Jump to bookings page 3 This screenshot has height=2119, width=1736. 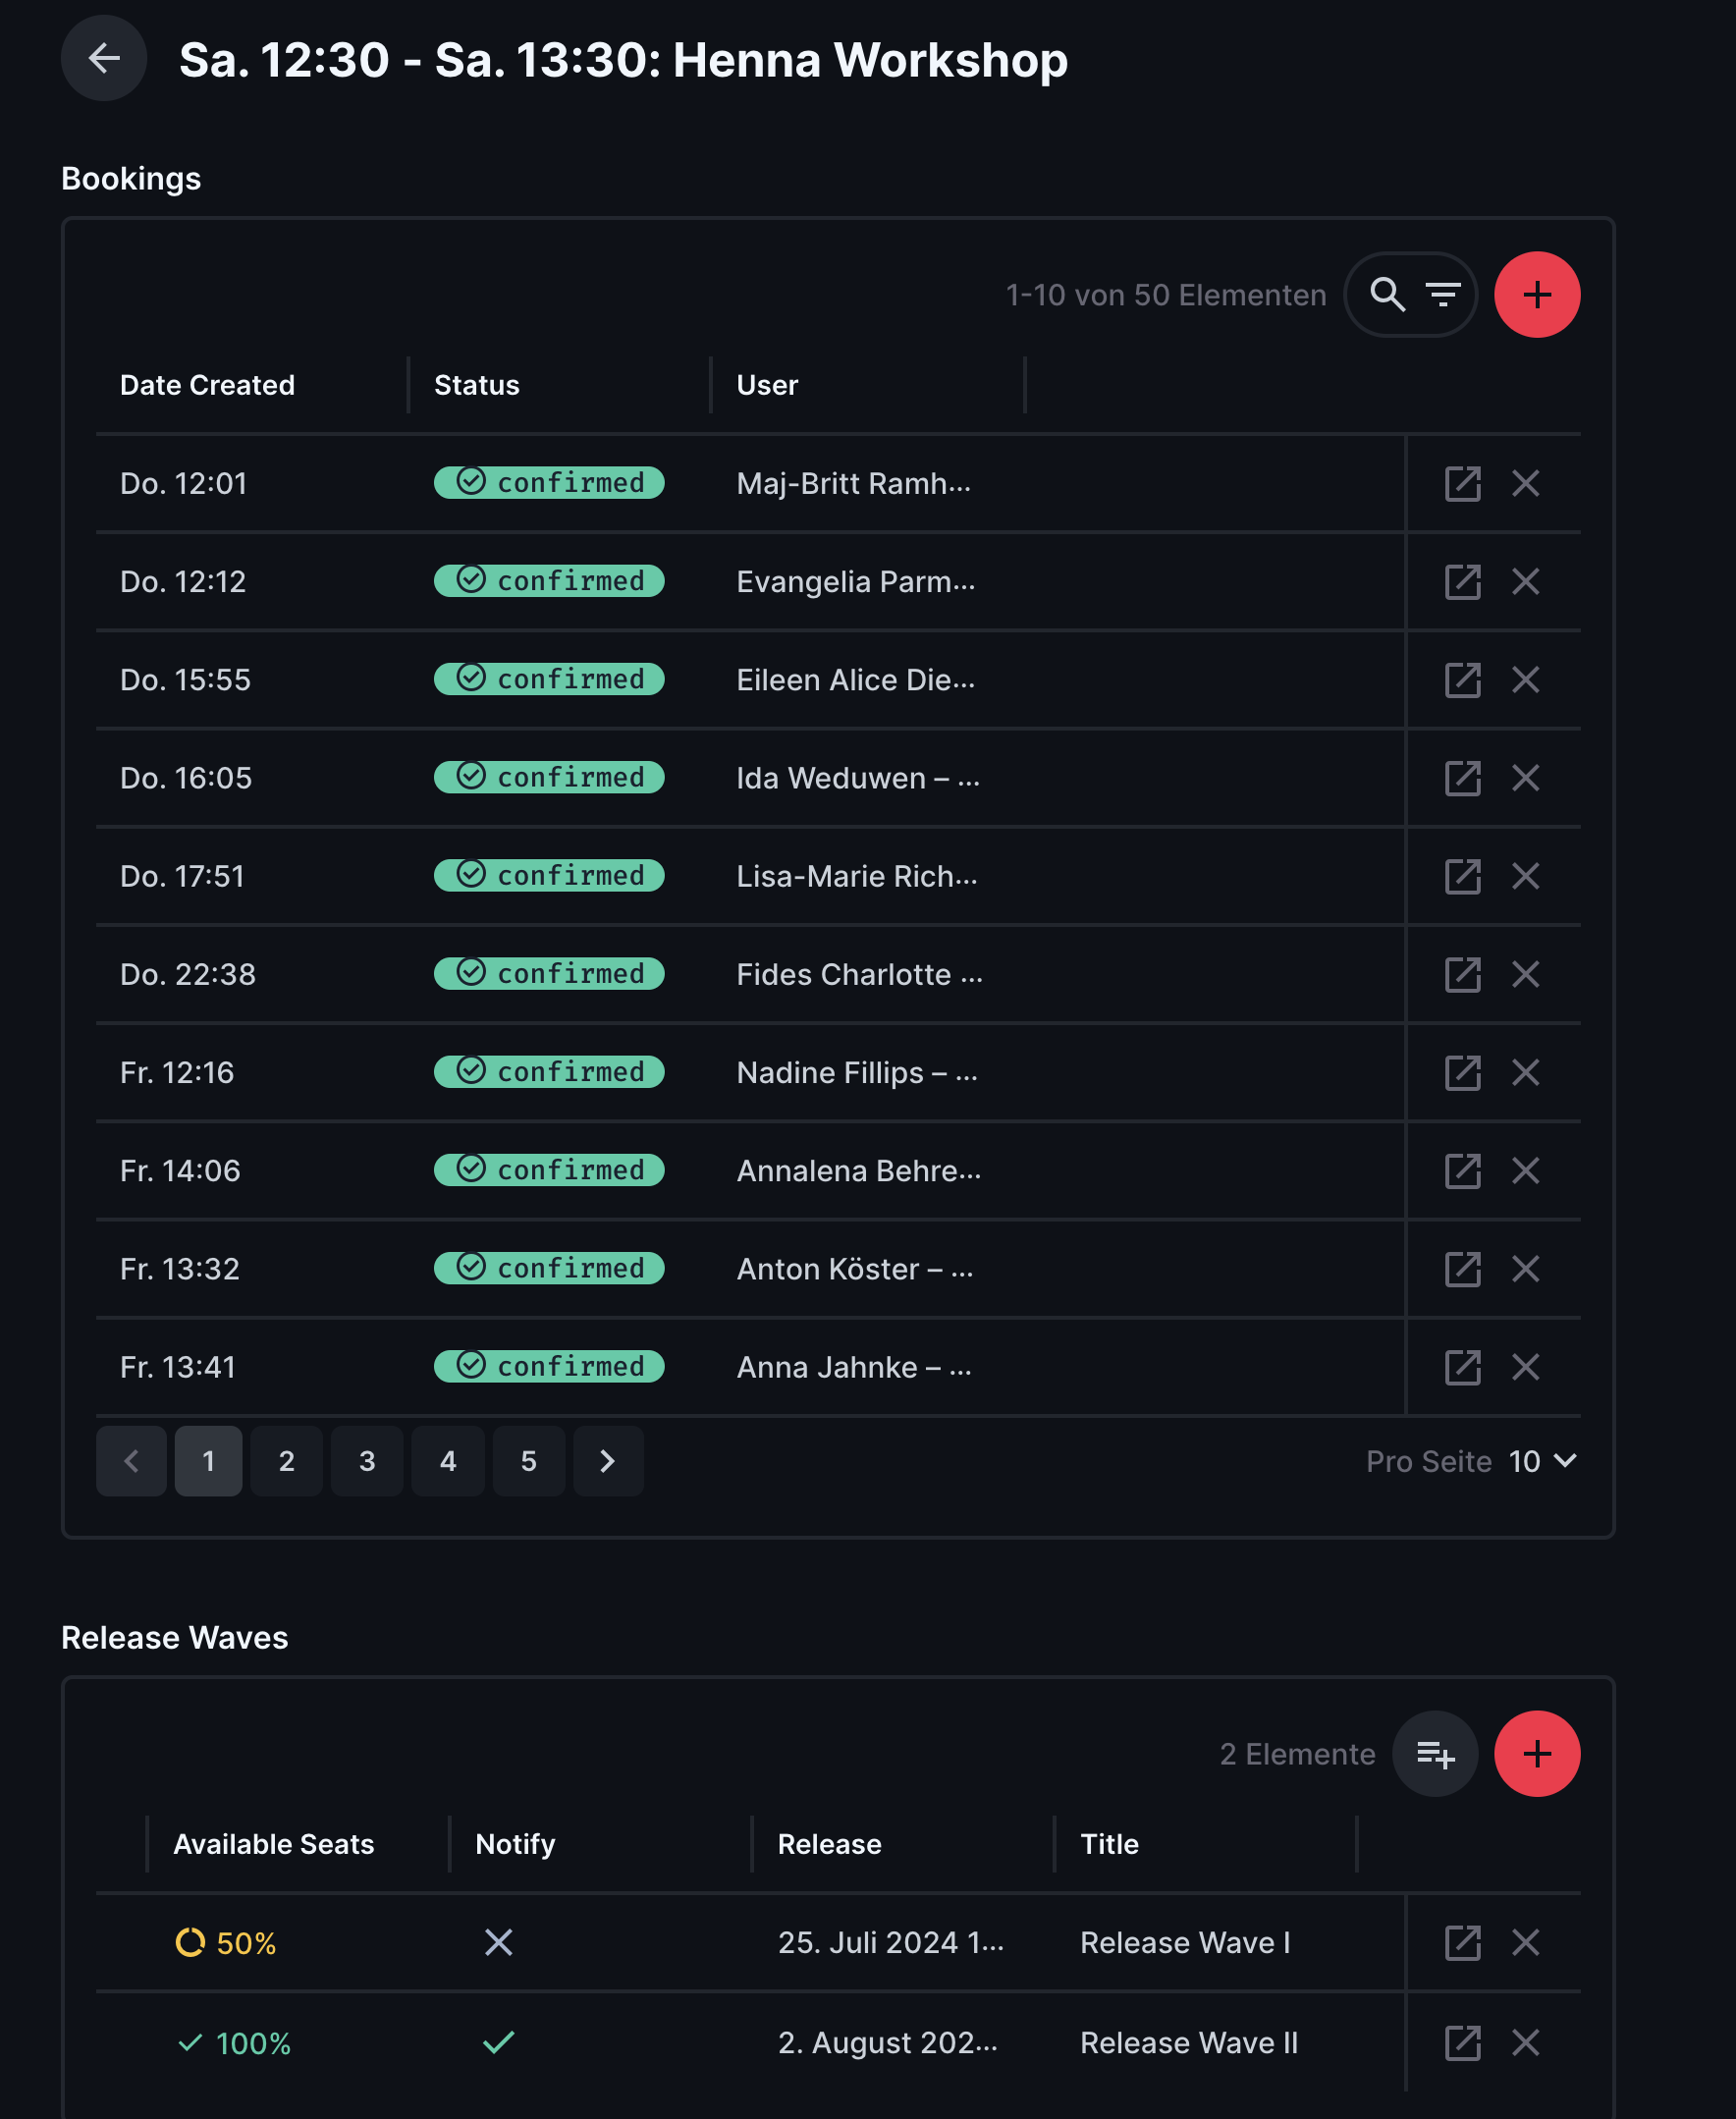pos(367,1462)
